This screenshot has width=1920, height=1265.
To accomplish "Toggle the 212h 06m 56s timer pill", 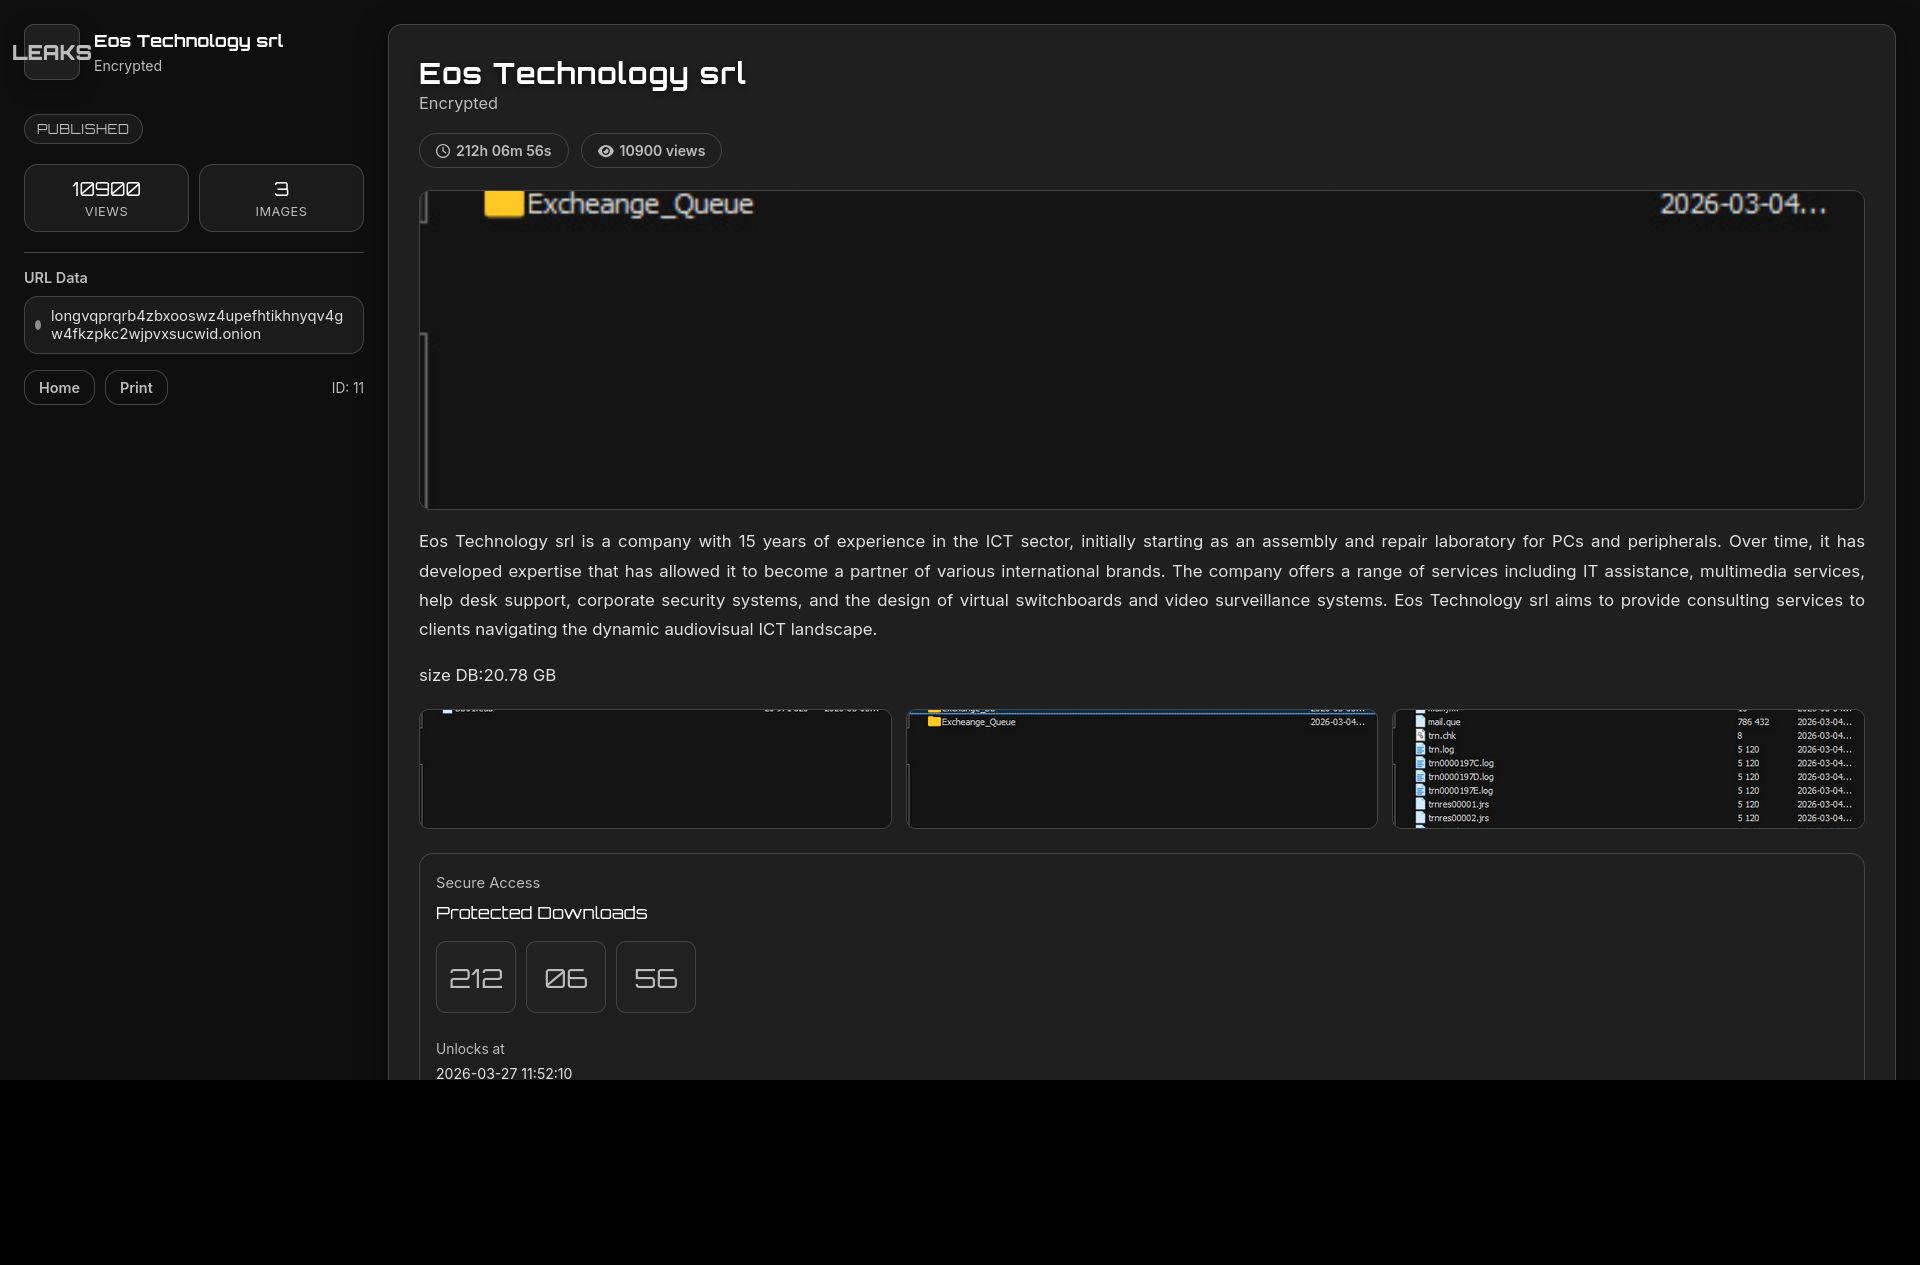I will (493, 150).
